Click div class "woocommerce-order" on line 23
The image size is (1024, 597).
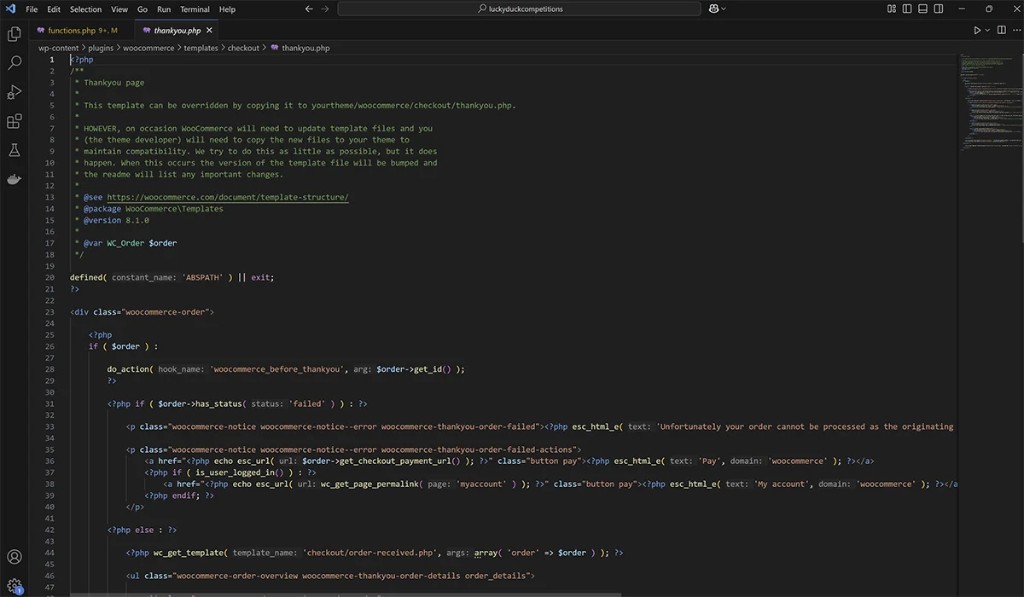pyautogui.click(x=142, y=312)
